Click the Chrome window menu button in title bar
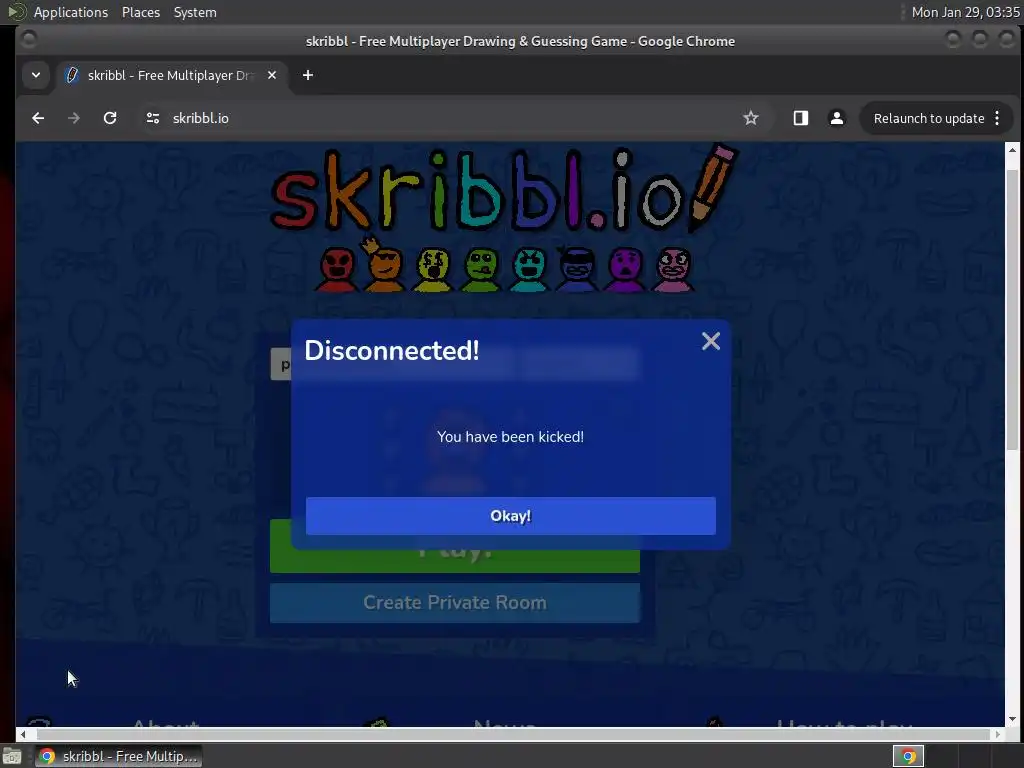The width and height of the screenshot is (1024, 768). pyautogui.click(x=29, y=40)
